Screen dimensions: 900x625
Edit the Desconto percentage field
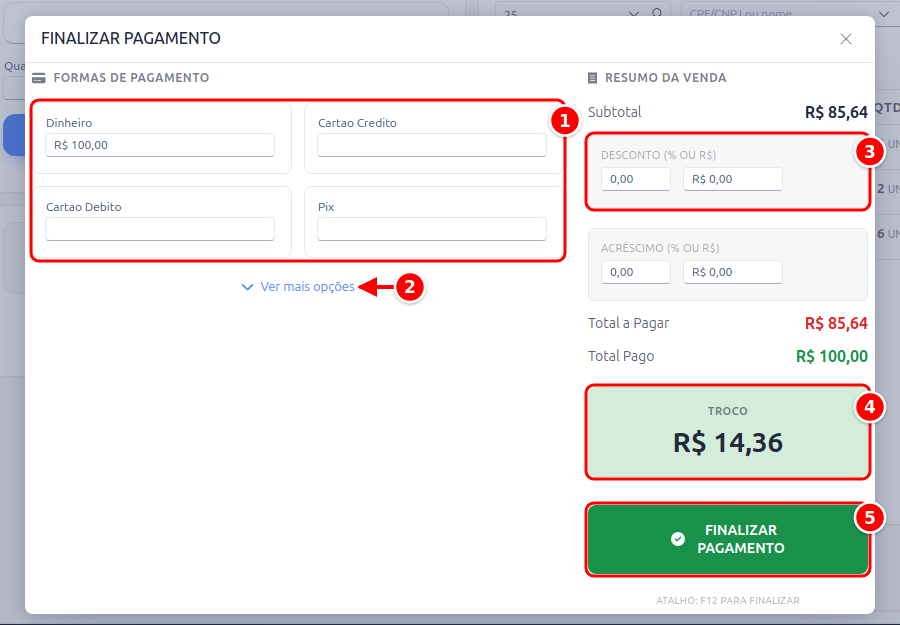[636, 179]
